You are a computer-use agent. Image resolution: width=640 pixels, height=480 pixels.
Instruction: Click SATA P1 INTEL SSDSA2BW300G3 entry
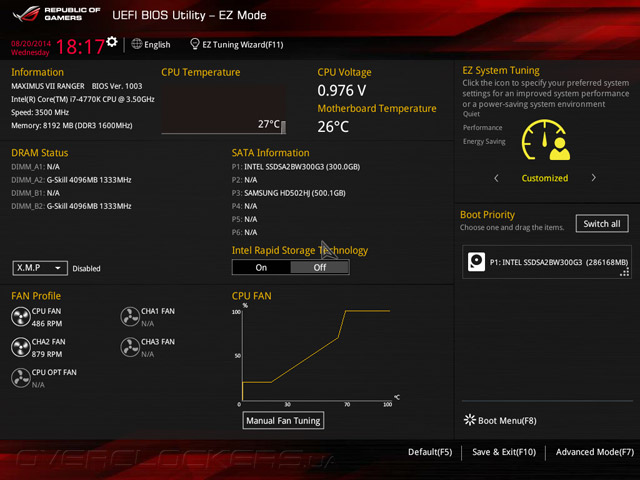(x=296, y=167)
